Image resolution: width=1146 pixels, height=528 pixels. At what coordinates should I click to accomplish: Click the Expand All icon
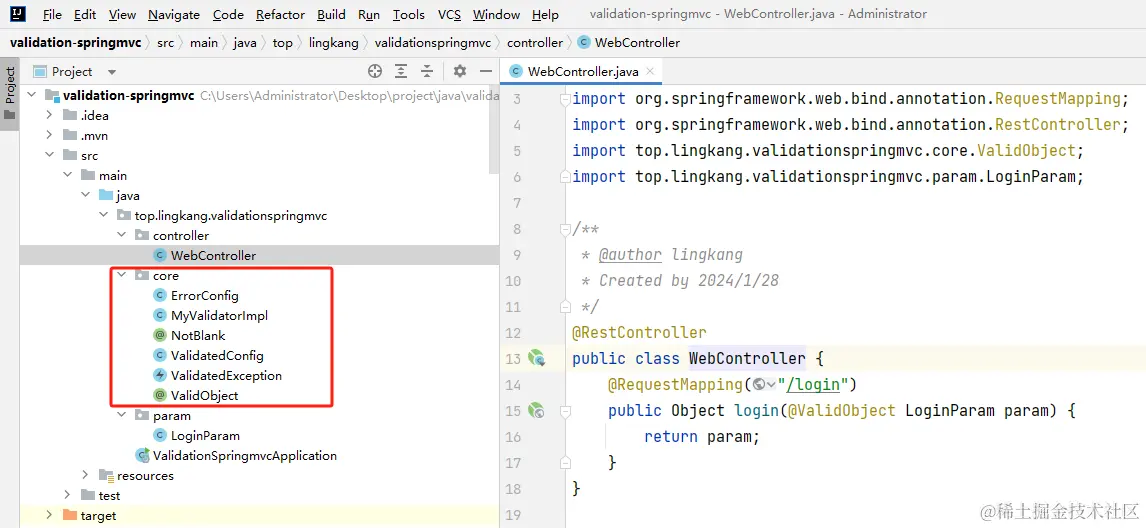tap(401, 71)
